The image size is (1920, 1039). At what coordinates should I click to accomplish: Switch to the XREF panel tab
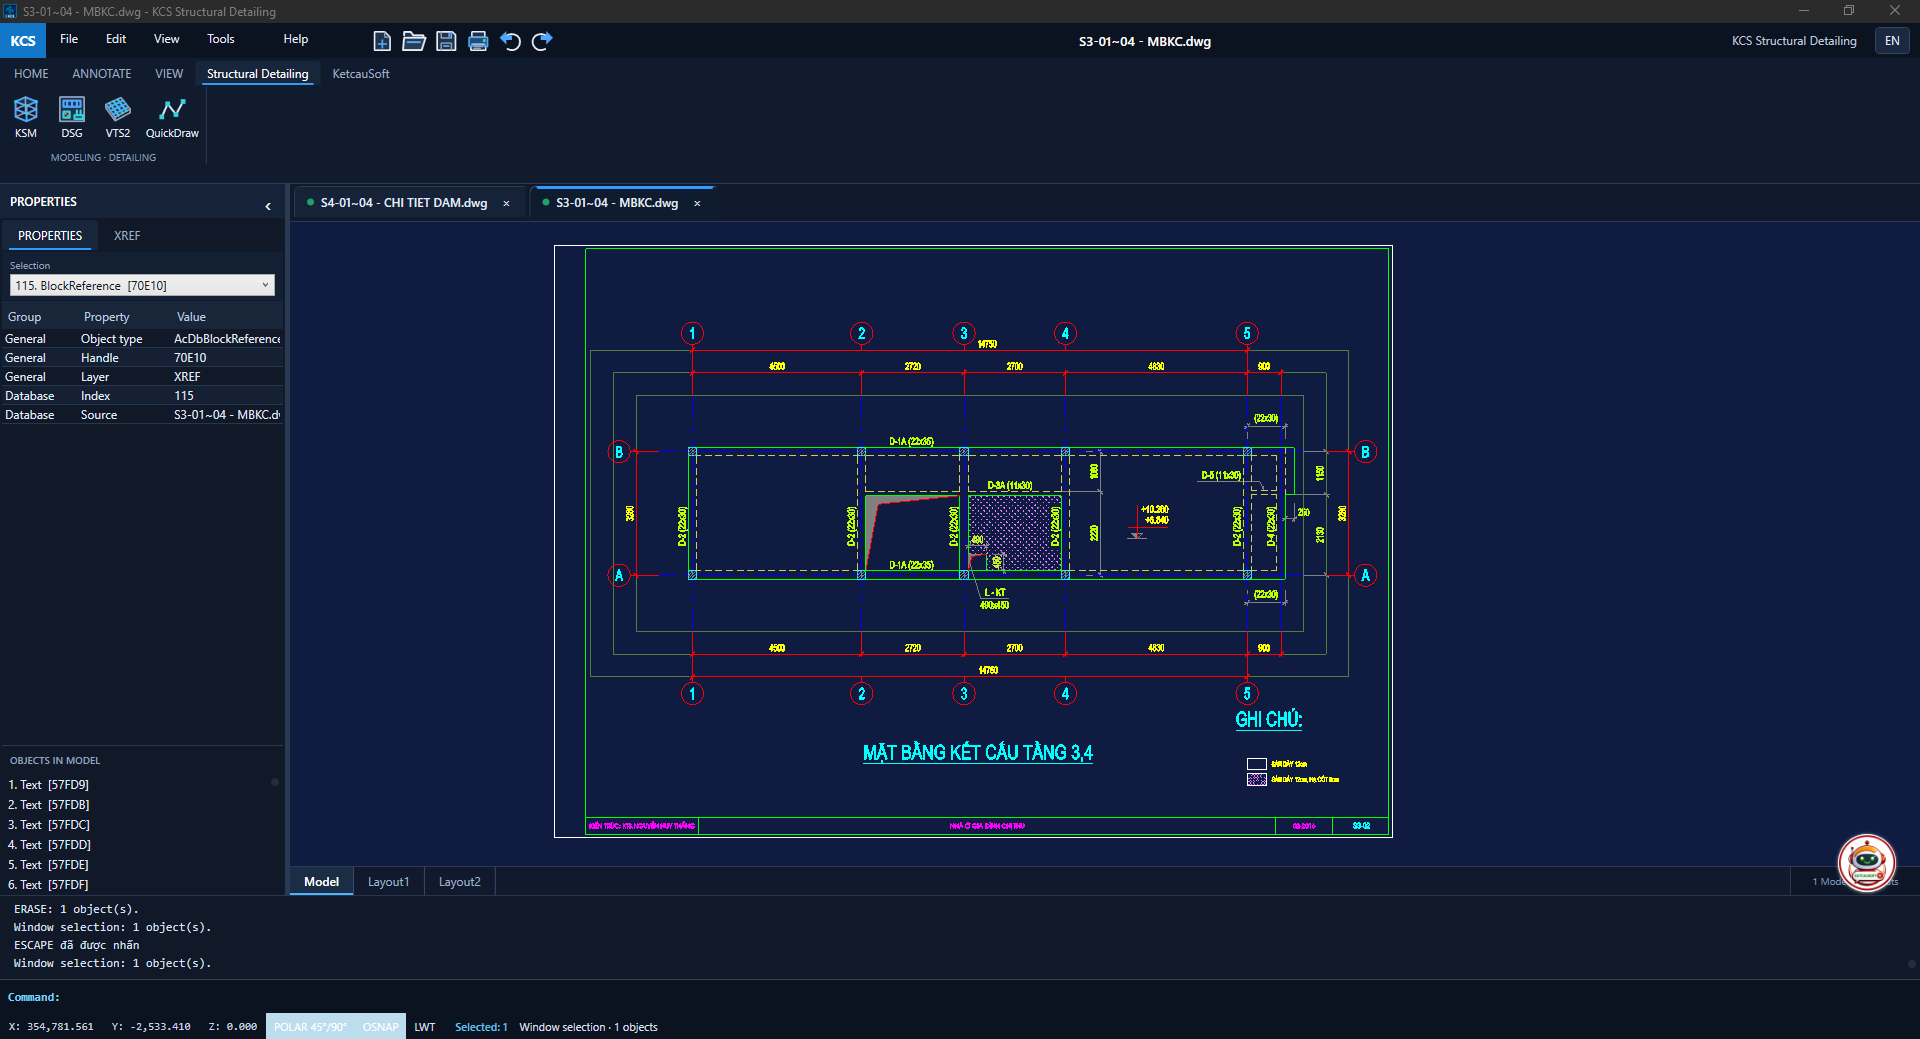click(127, 236)
